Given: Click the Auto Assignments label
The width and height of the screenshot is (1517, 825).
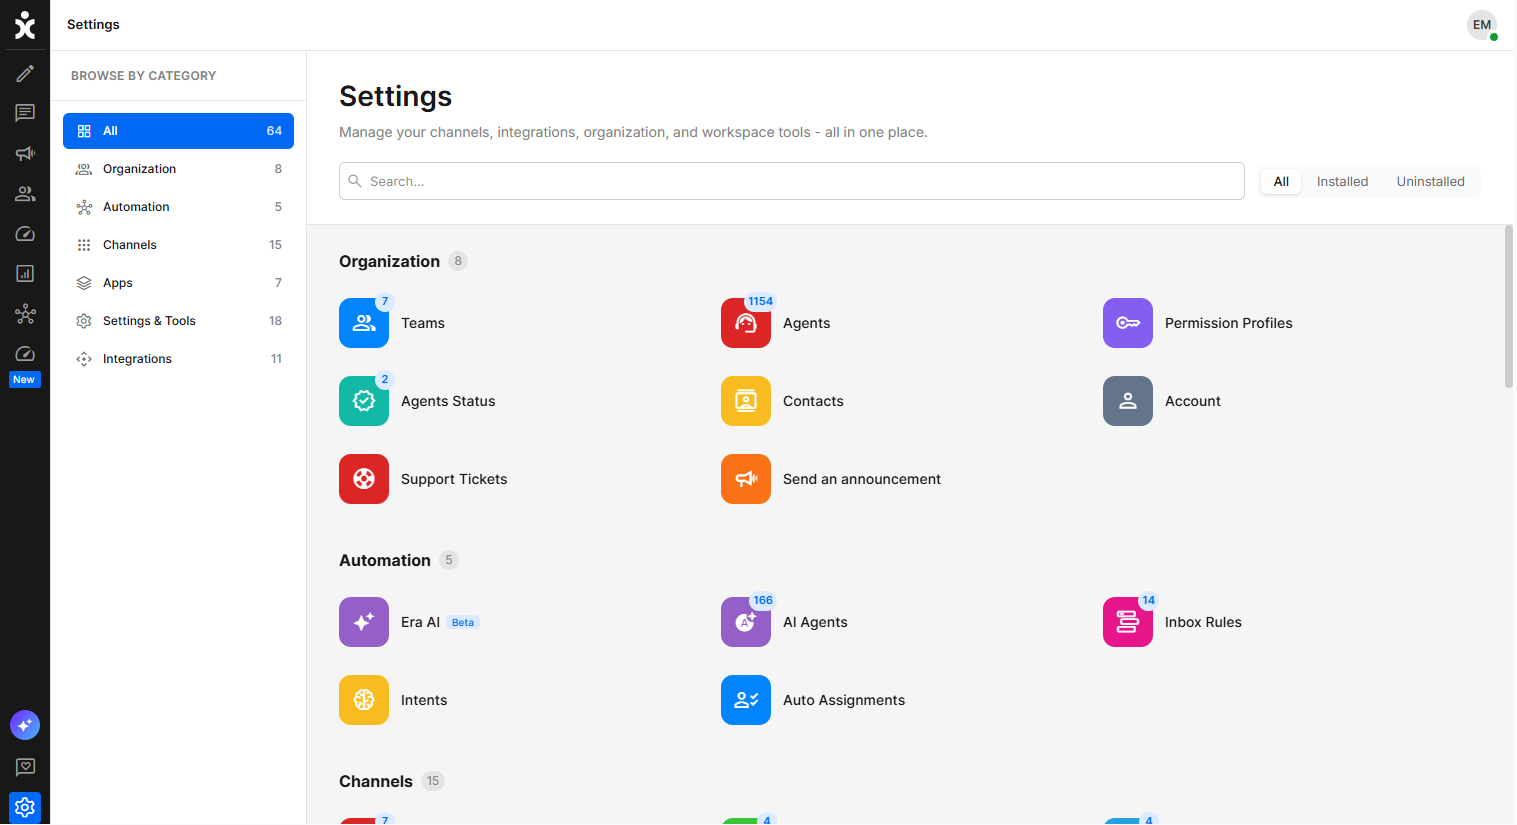Looking at the screenshot, I should point(844,700).
